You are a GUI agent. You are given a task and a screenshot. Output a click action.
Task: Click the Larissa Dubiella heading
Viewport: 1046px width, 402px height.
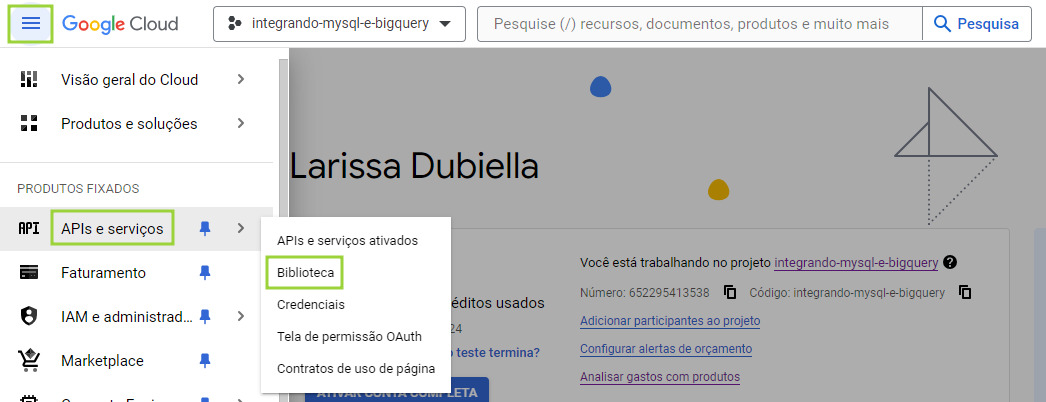coord(414,167)
